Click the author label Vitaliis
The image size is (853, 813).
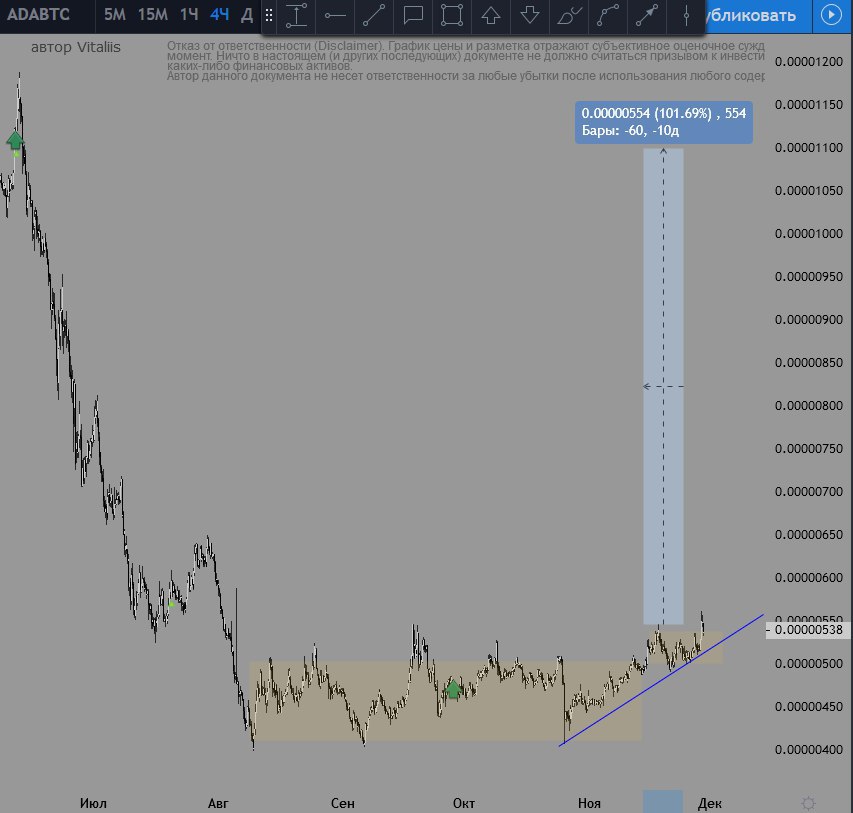[x=76, y=47]
